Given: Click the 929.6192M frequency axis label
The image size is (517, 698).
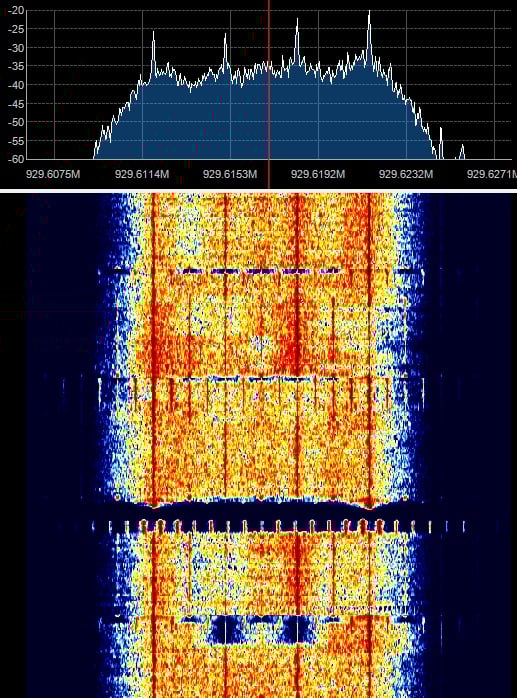Looking at the screenshot, I should click(318, 174).
